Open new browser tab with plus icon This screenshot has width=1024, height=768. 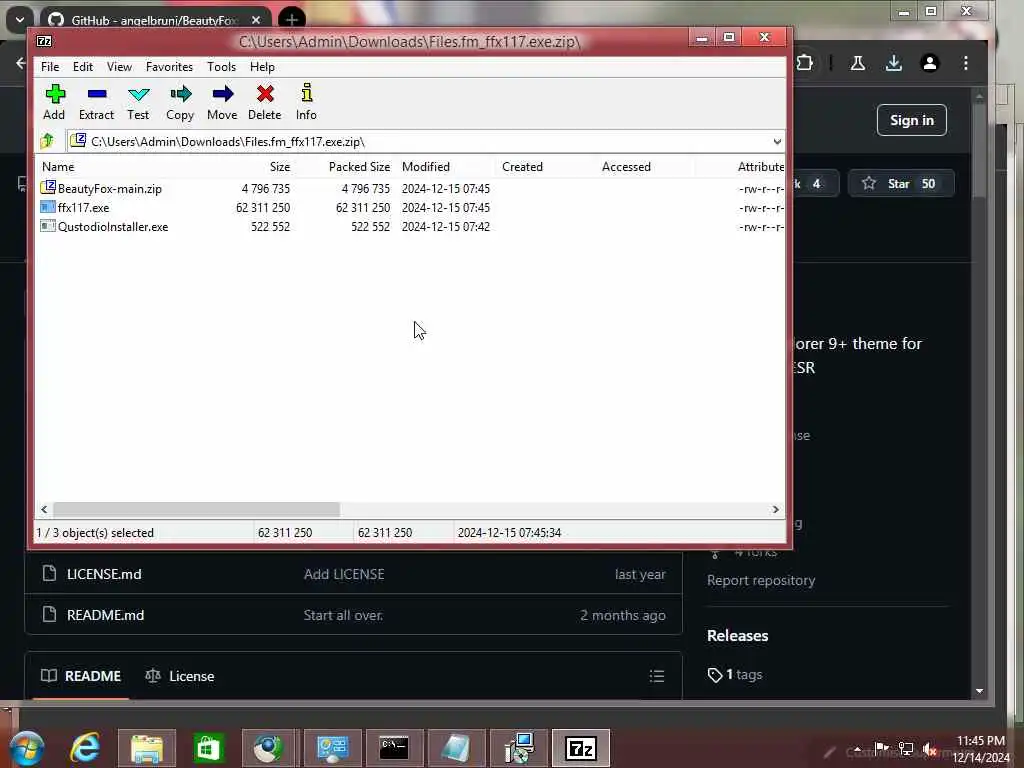[292, 20]
